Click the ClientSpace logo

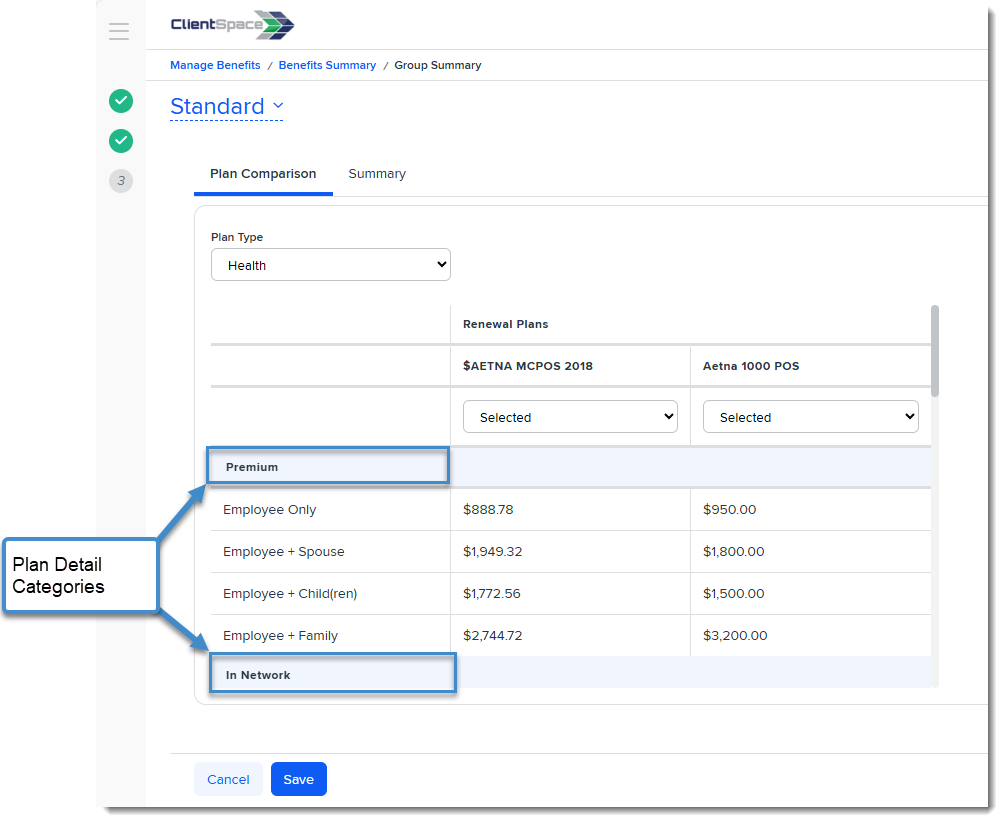pos(232,26)
